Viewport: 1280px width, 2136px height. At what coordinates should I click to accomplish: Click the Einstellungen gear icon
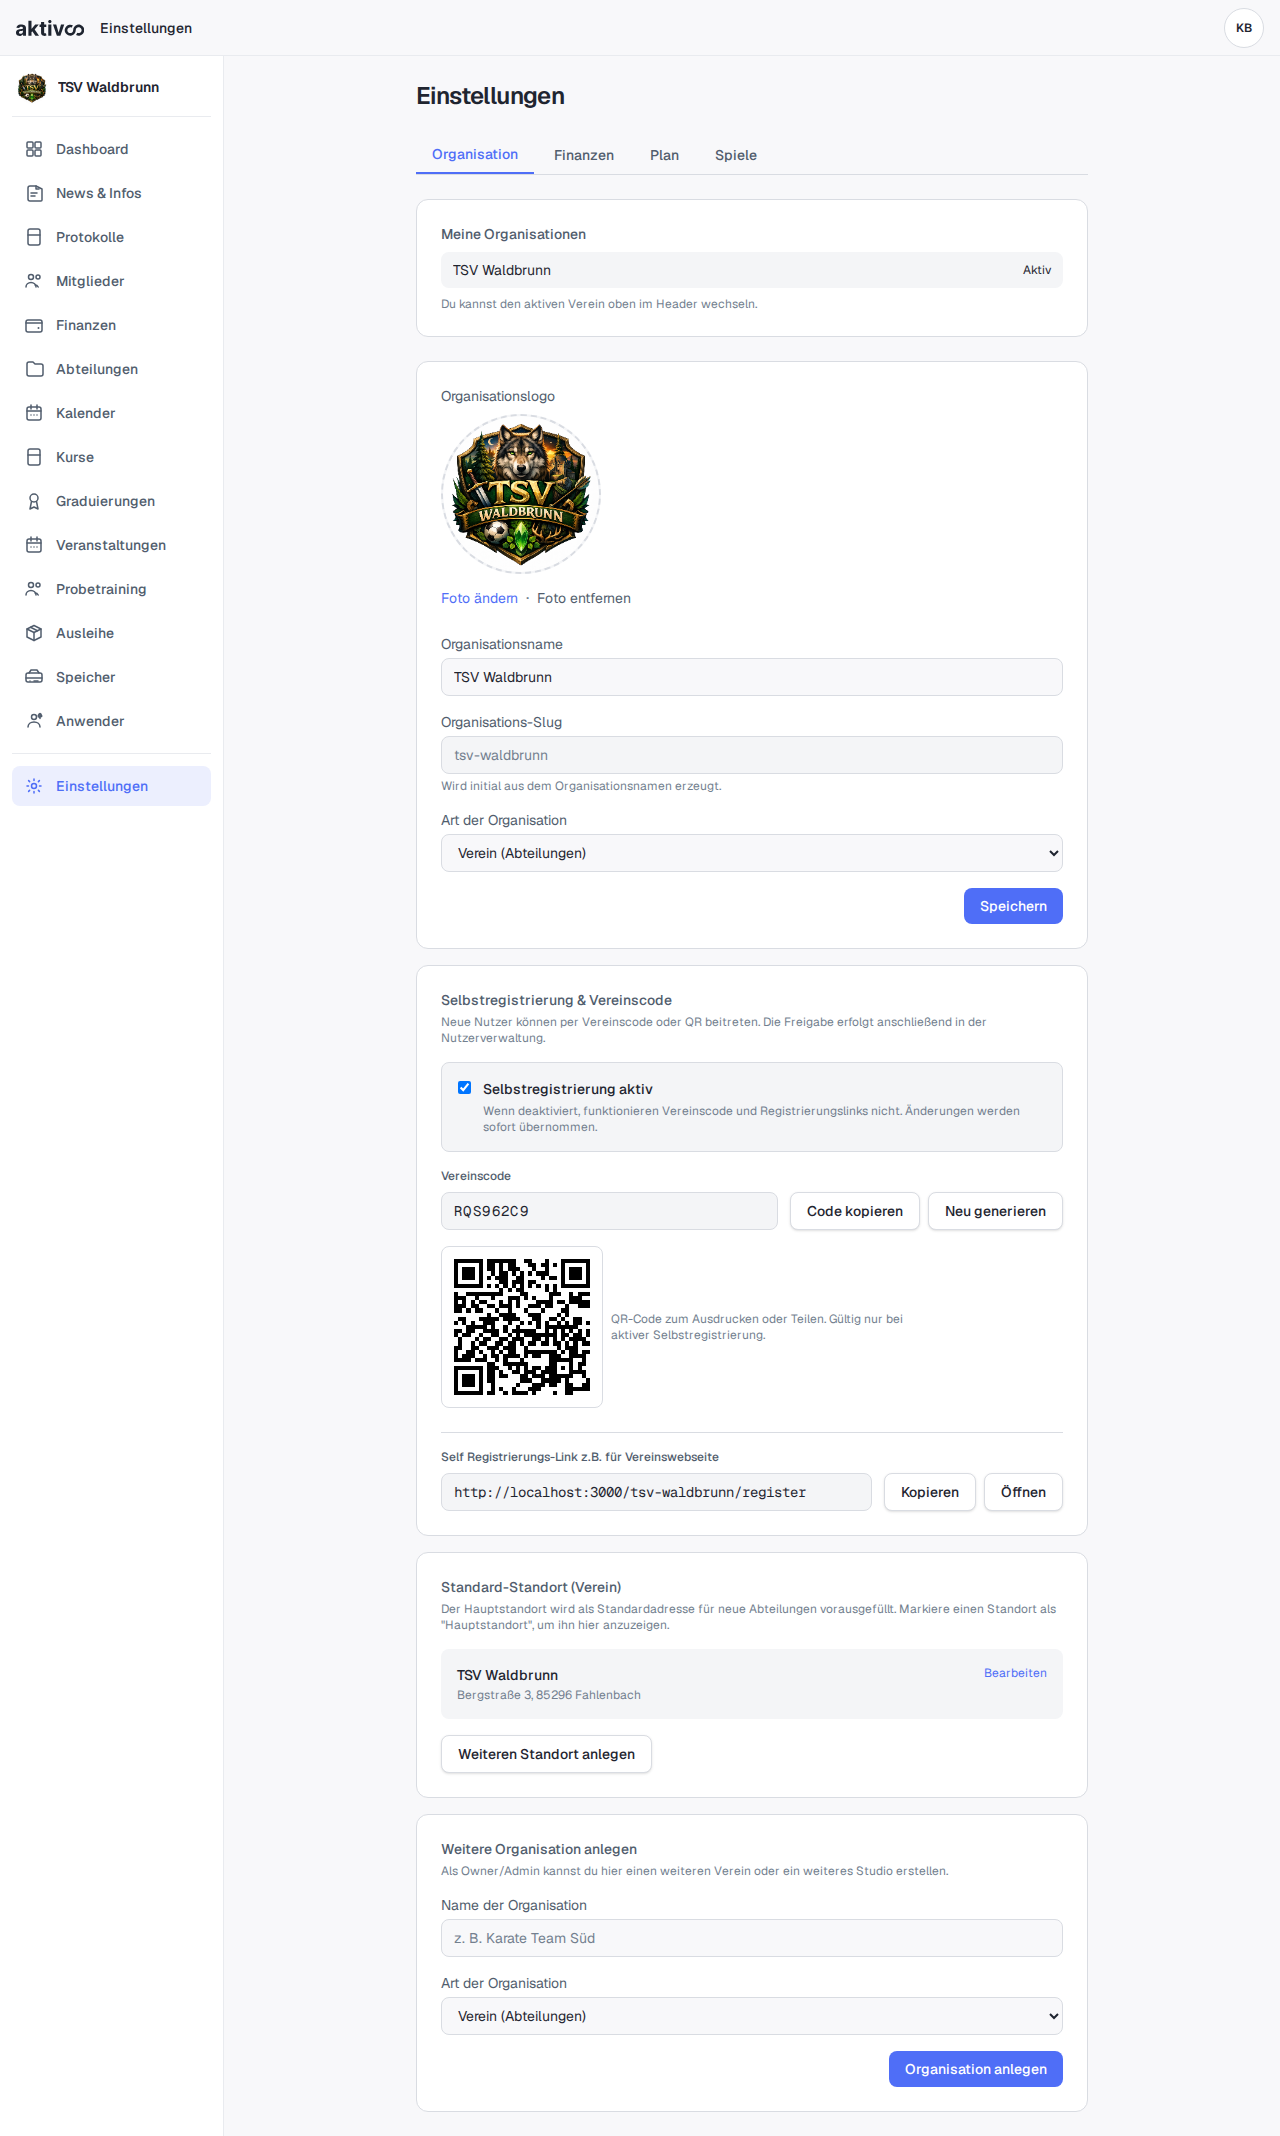click(x=34, y=786)
